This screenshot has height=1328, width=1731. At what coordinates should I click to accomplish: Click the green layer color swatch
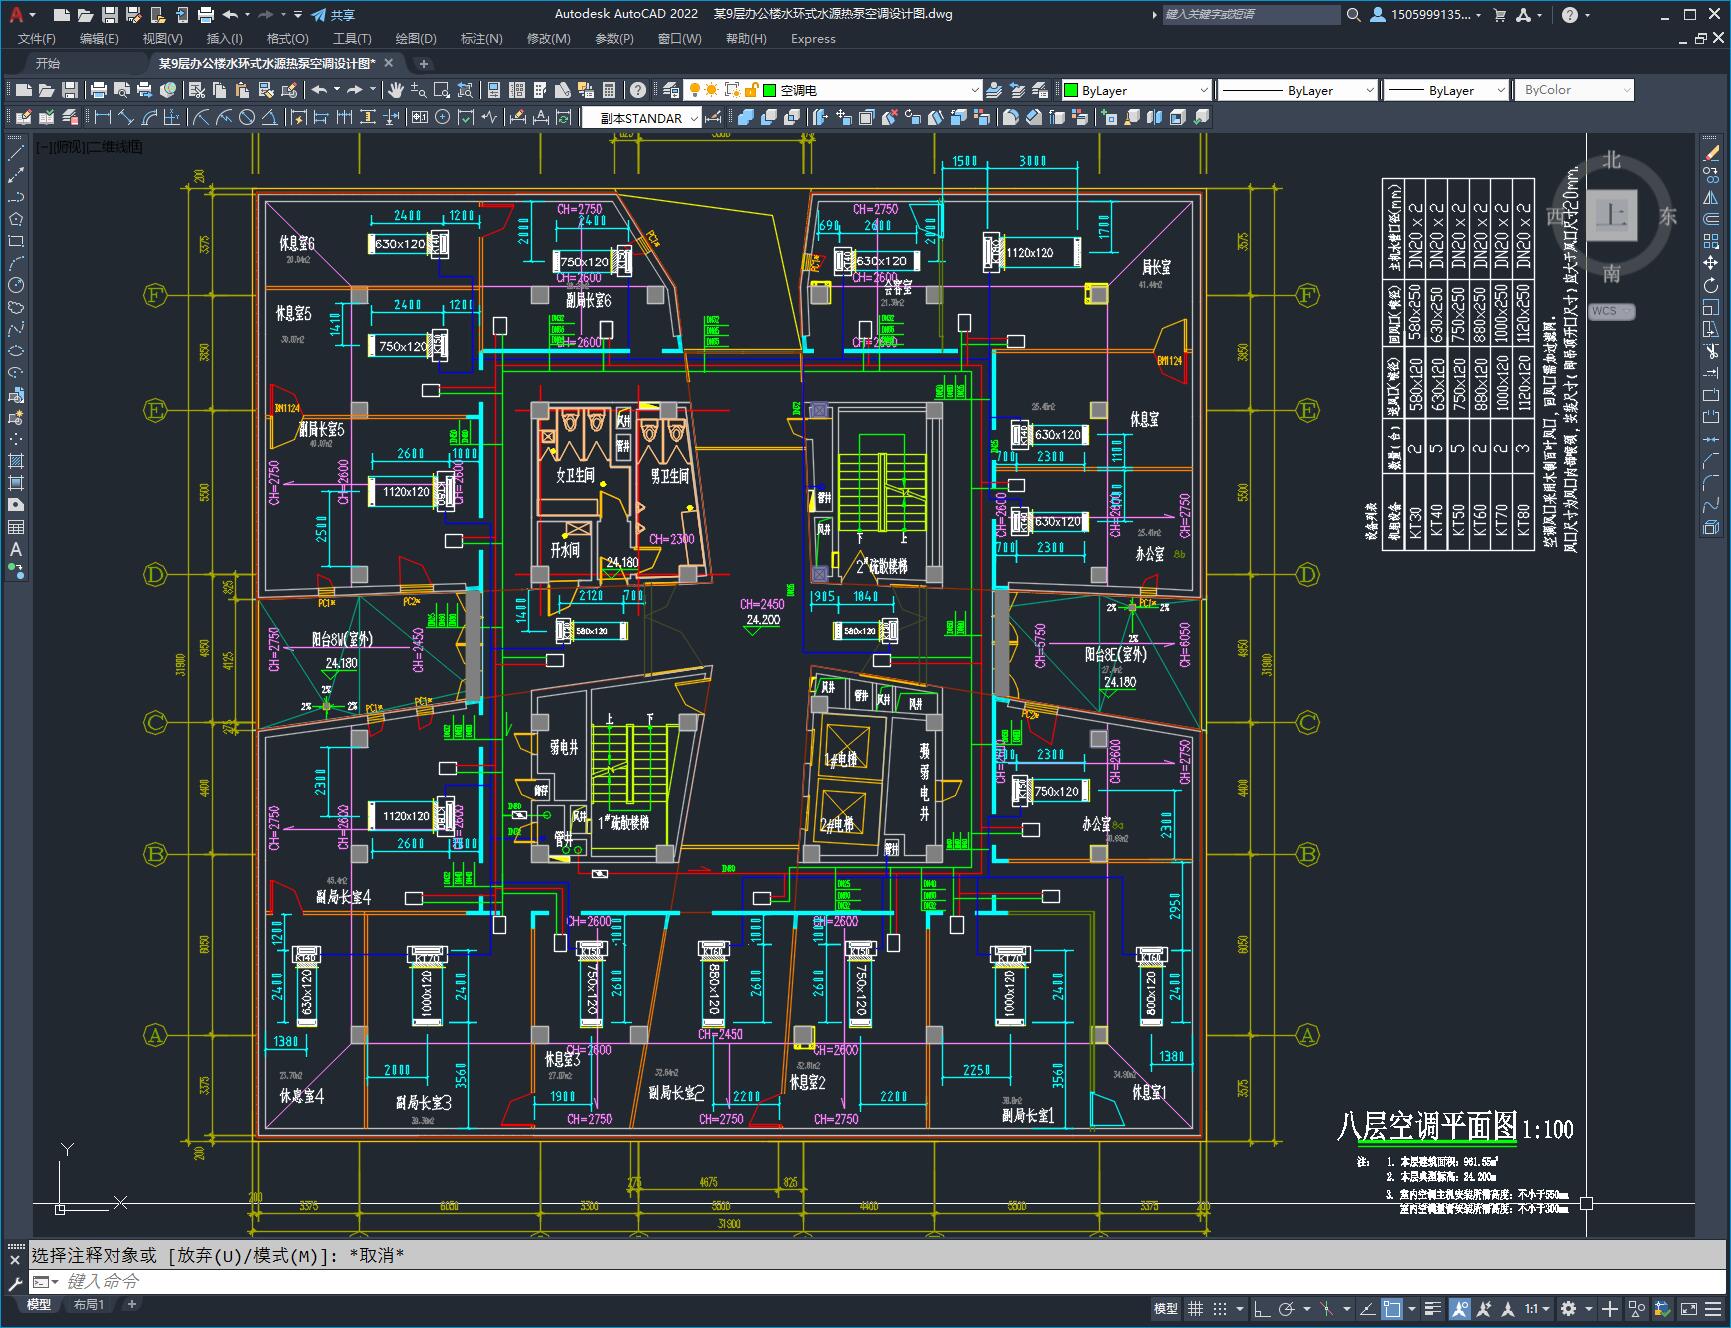769,90
